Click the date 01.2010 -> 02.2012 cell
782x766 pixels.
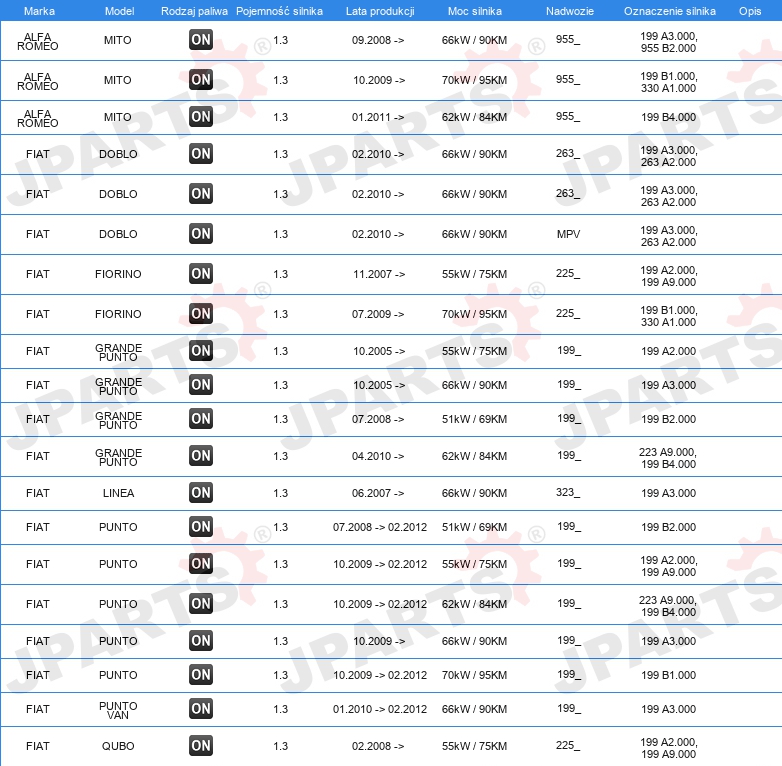pyautogui.click(x=380, y=709)
